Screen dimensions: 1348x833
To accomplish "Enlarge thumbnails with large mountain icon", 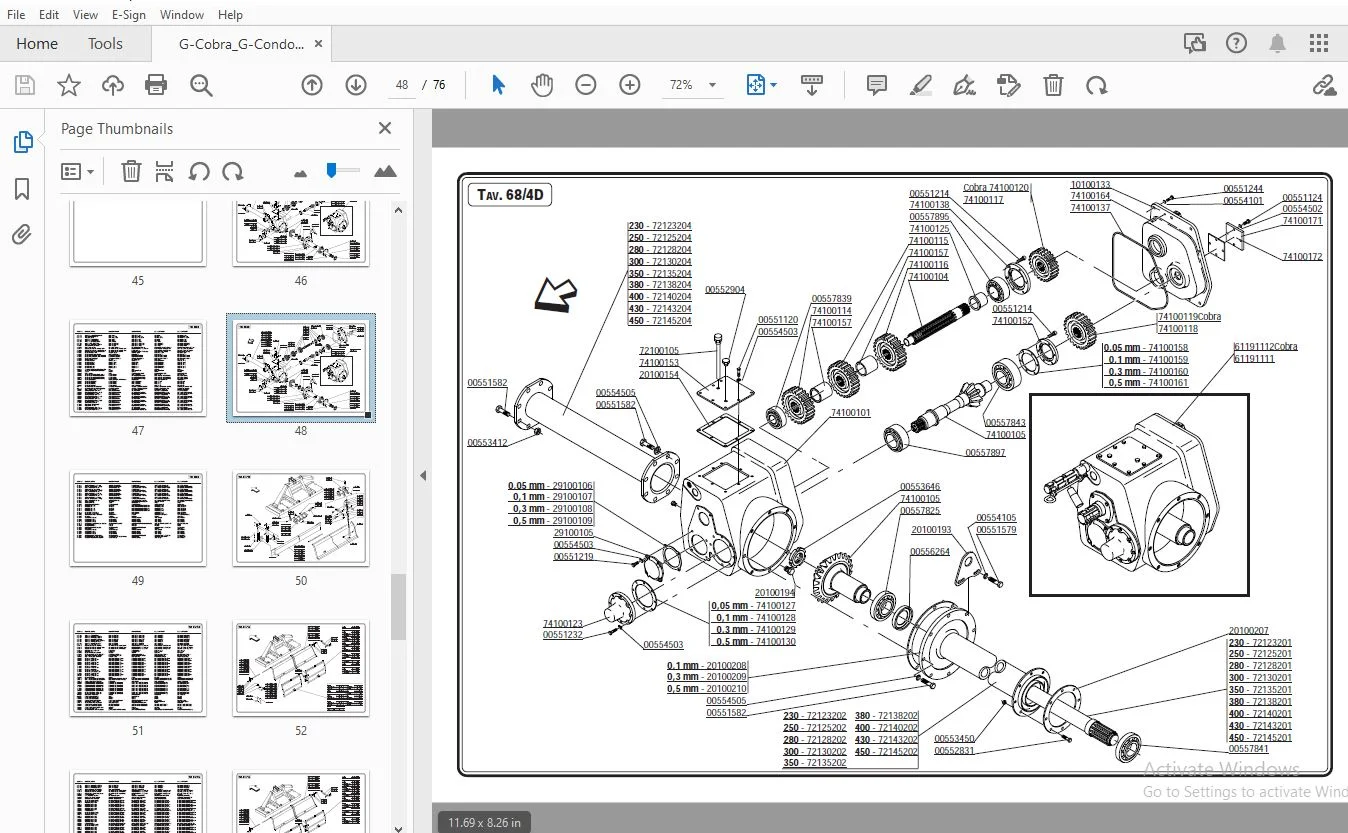I will [x=385, y=172].
